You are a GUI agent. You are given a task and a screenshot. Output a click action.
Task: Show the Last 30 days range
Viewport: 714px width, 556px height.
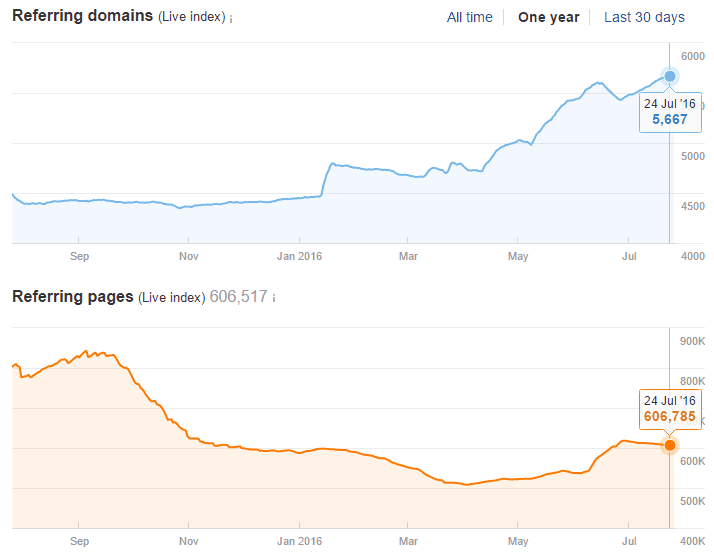tap(644, 17)
